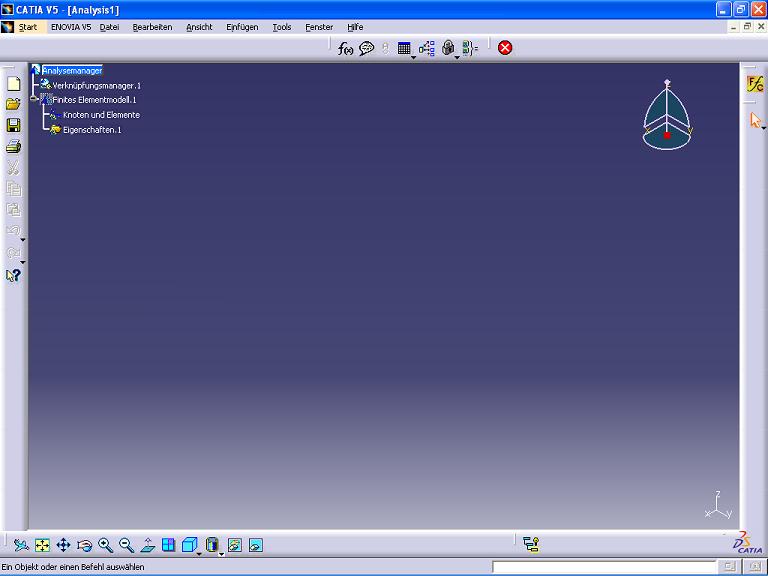Open the Tools menu
Screen dimensions: 768x576
pos(282,27)
